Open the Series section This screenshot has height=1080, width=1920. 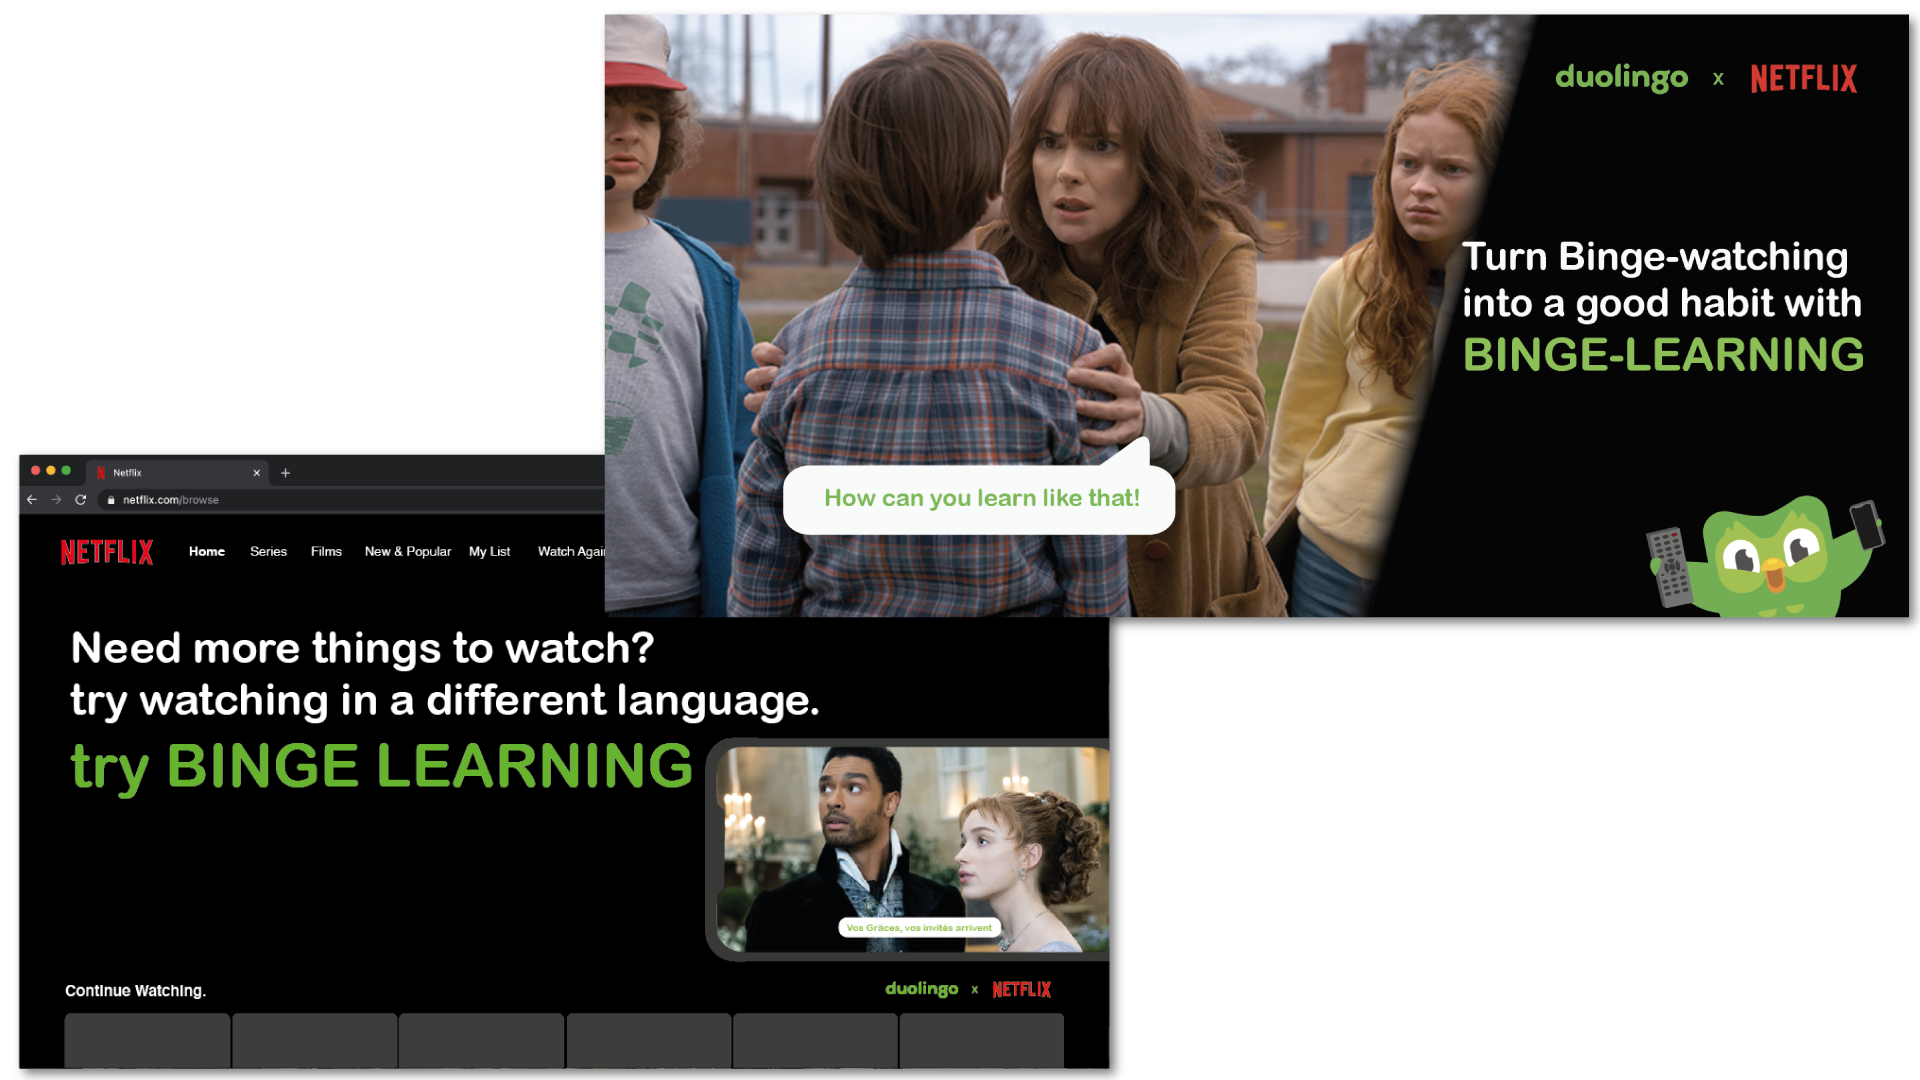pos(268,552)
